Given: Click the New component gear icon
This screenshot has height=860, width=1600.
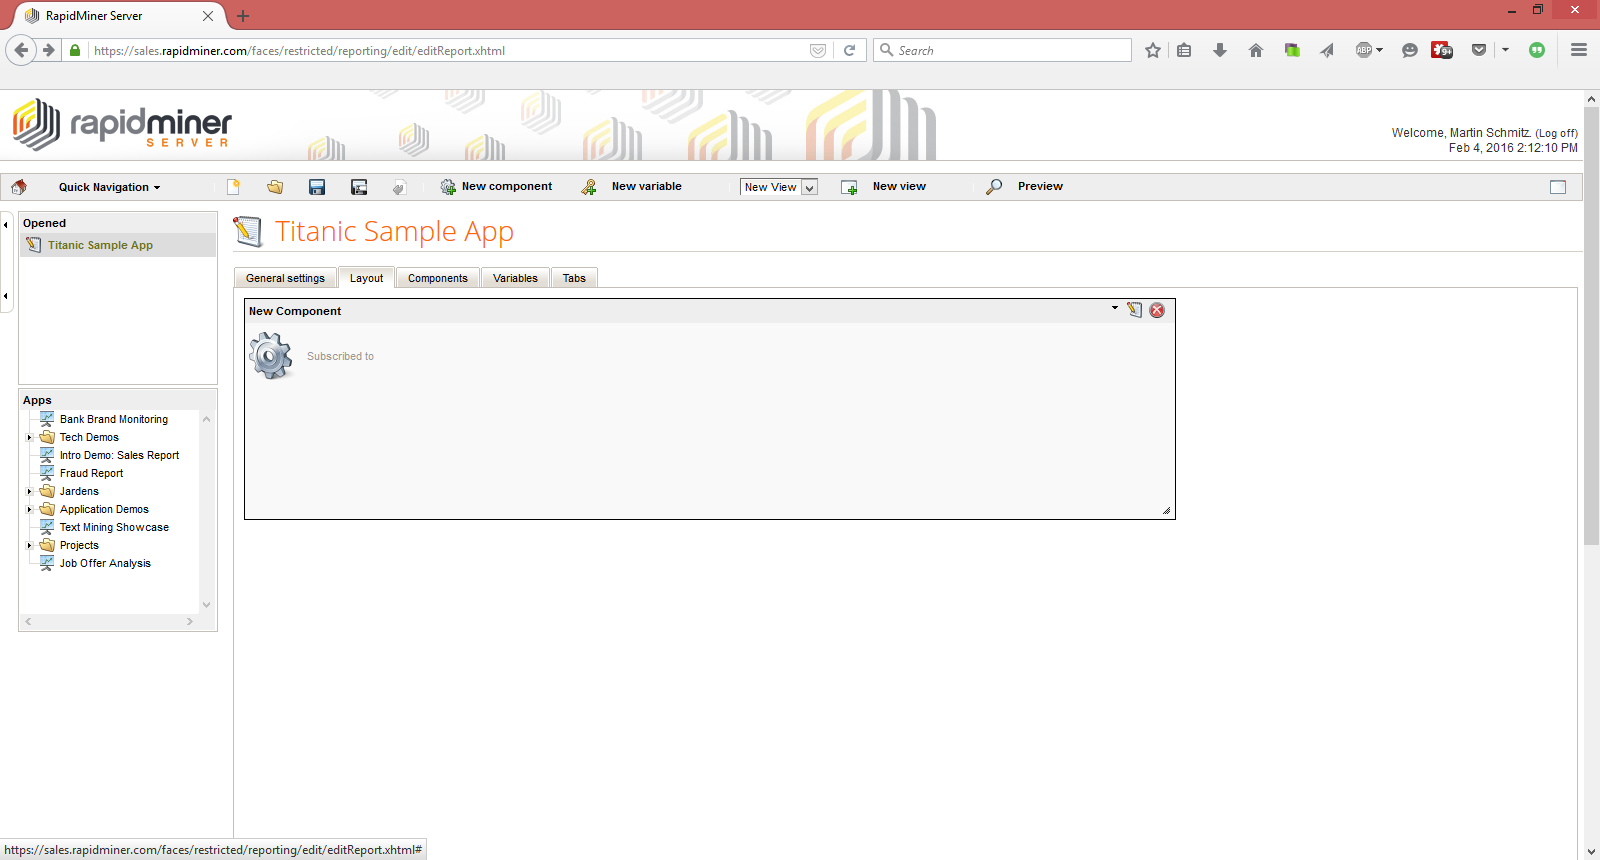Looking at the screenshot, I should (448, 187).
